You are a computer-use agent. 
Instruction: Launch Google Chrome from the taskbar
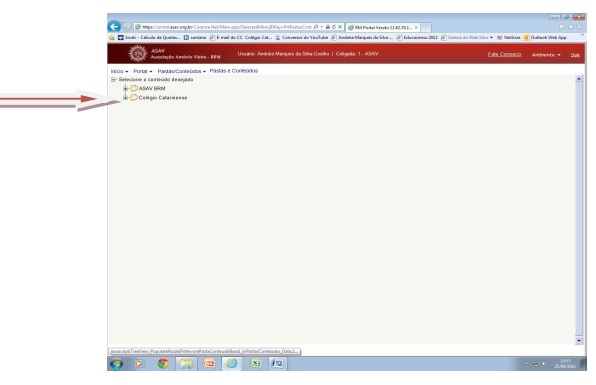point(163,364)
